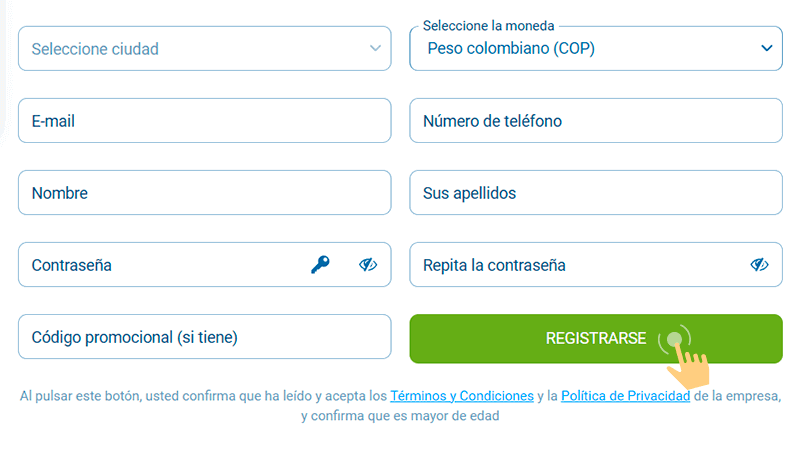Viewport: 800px width, 450px height.
Task: Select the Peso colombiano (COP) value
Action: [510, 49]
